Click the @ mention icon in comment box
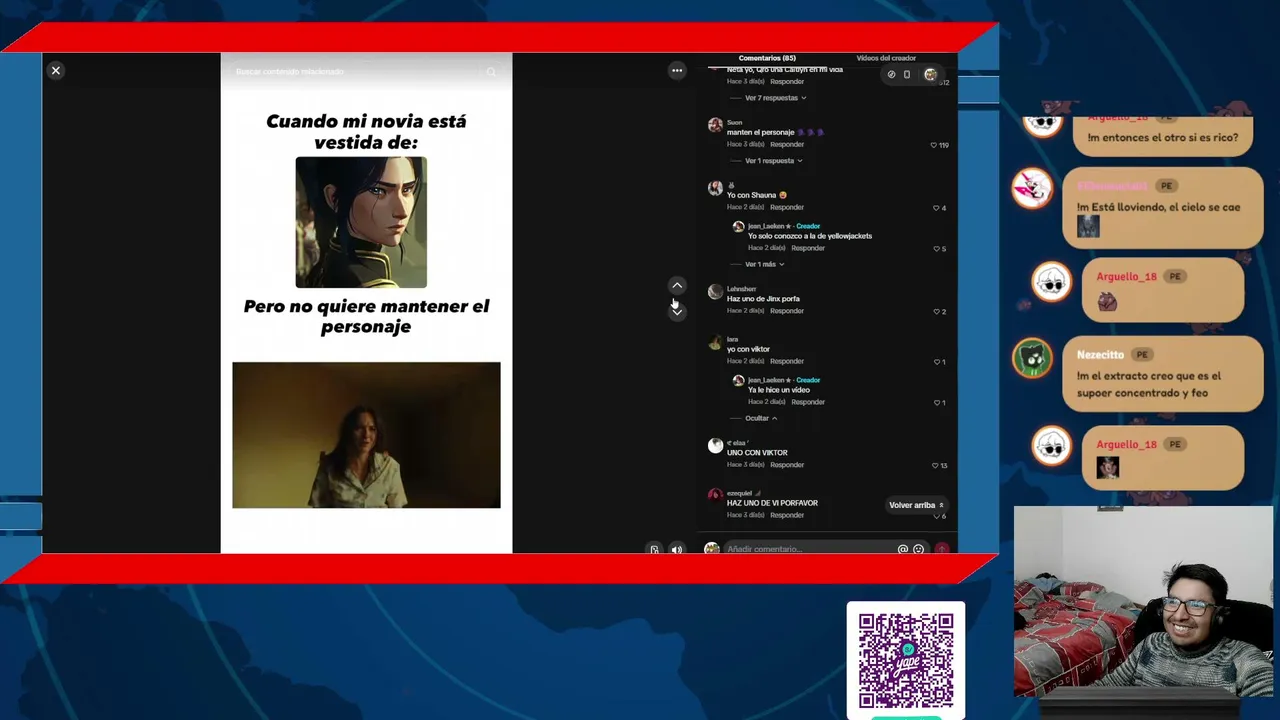Screen dimensions: 1280x720 pyautogui.click(x=903, y=549)
